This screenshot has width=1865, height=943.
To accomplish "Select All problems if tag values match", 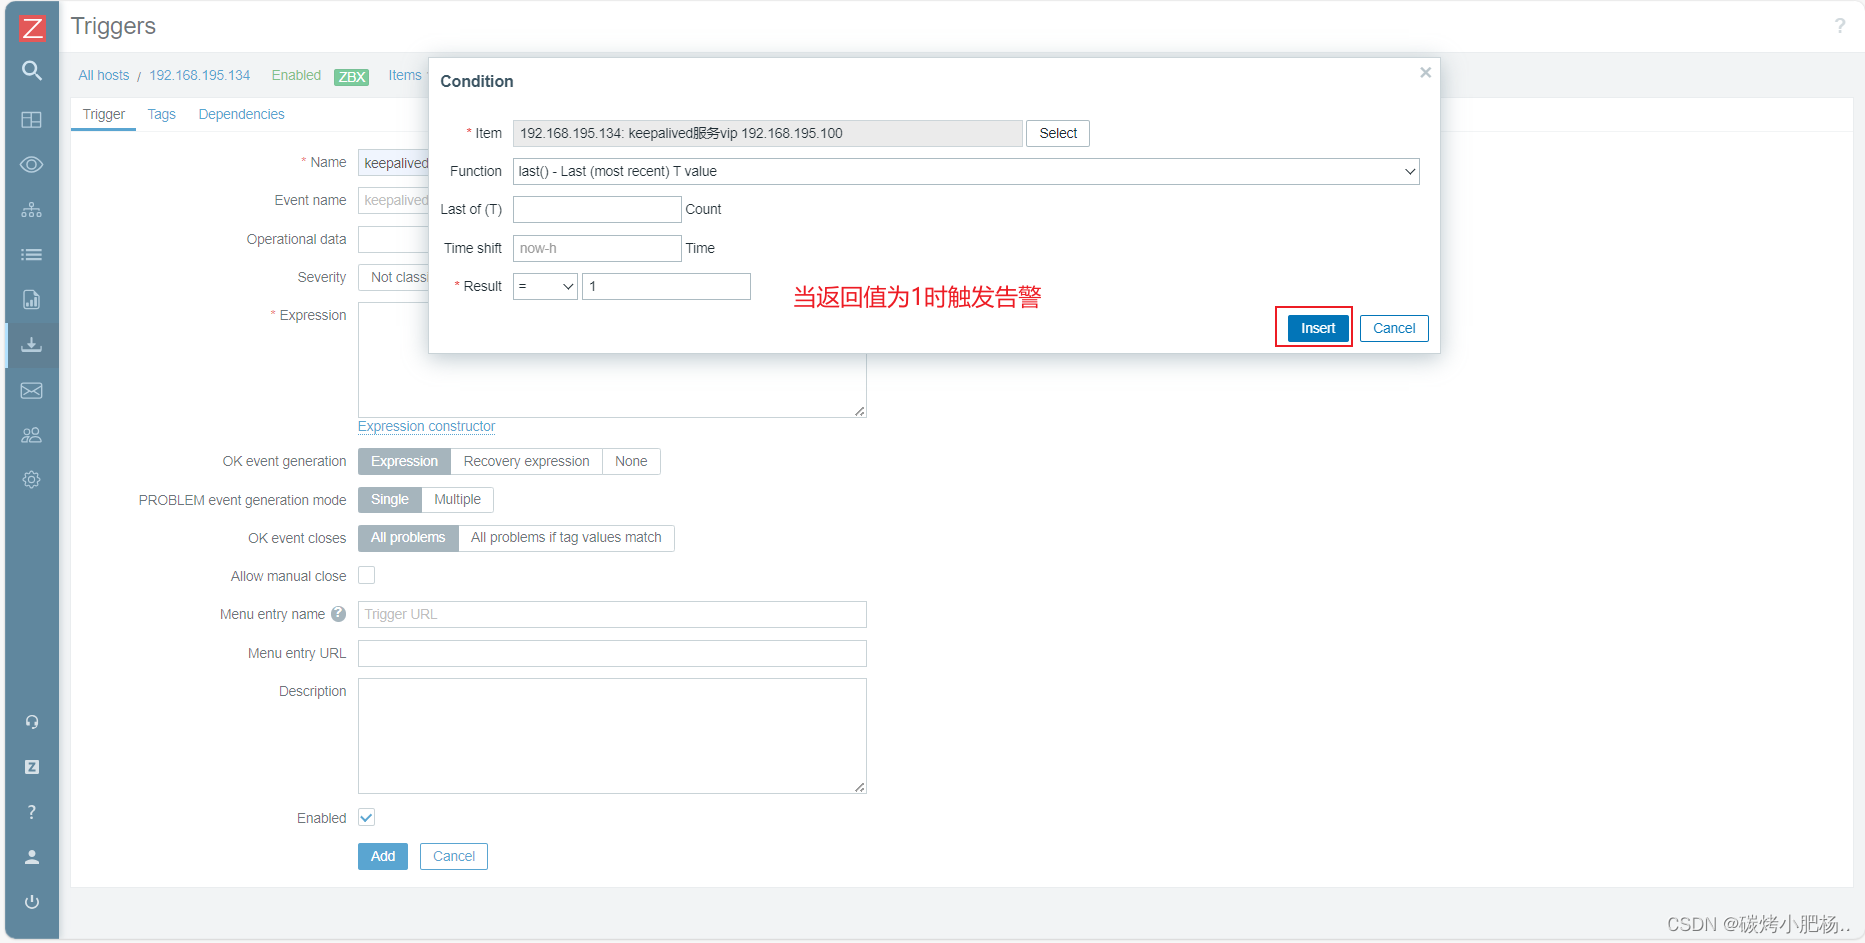I will click(x=566, y=538).
